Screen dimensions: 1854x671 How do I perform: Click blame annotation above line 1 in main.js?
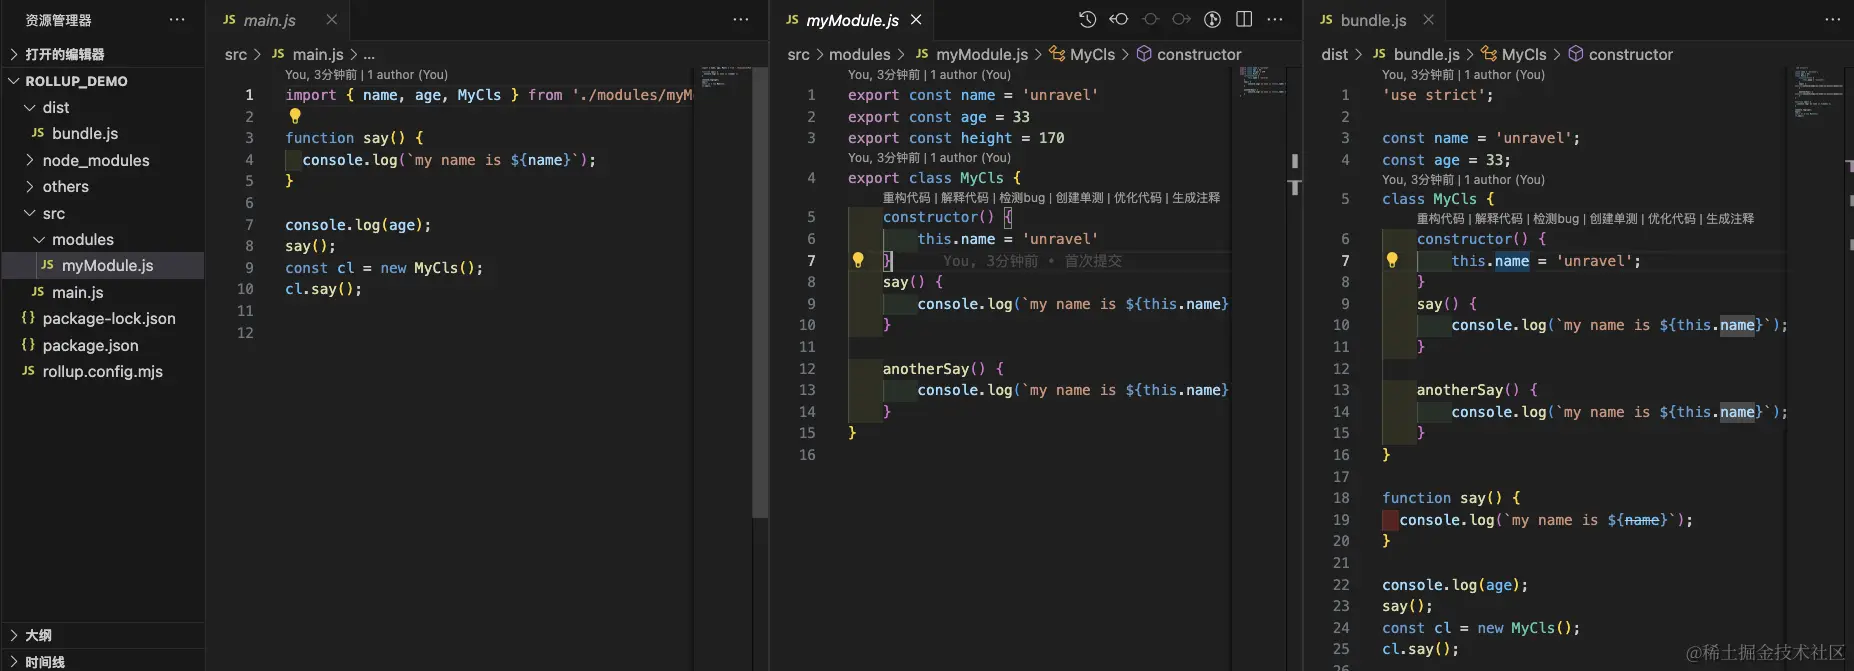point(366,75)
